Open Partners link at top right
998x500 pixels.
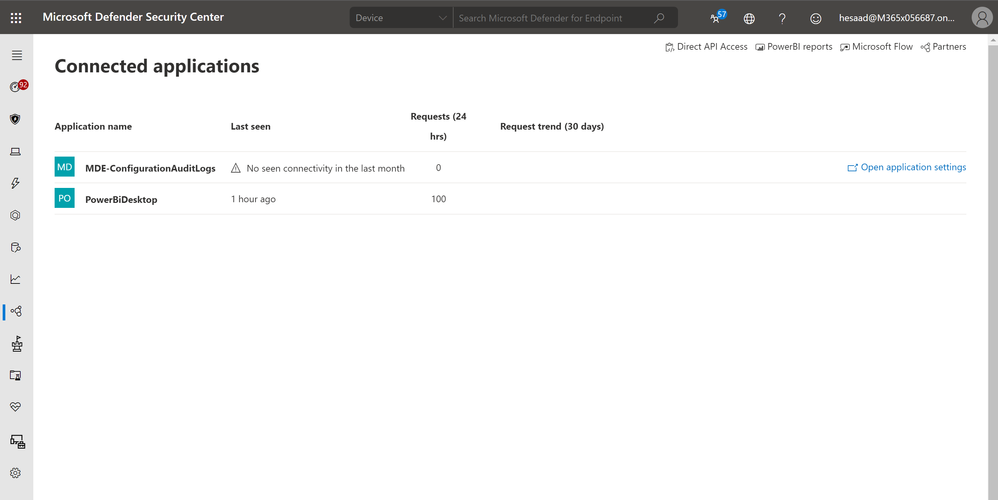[x=943, y=46]
